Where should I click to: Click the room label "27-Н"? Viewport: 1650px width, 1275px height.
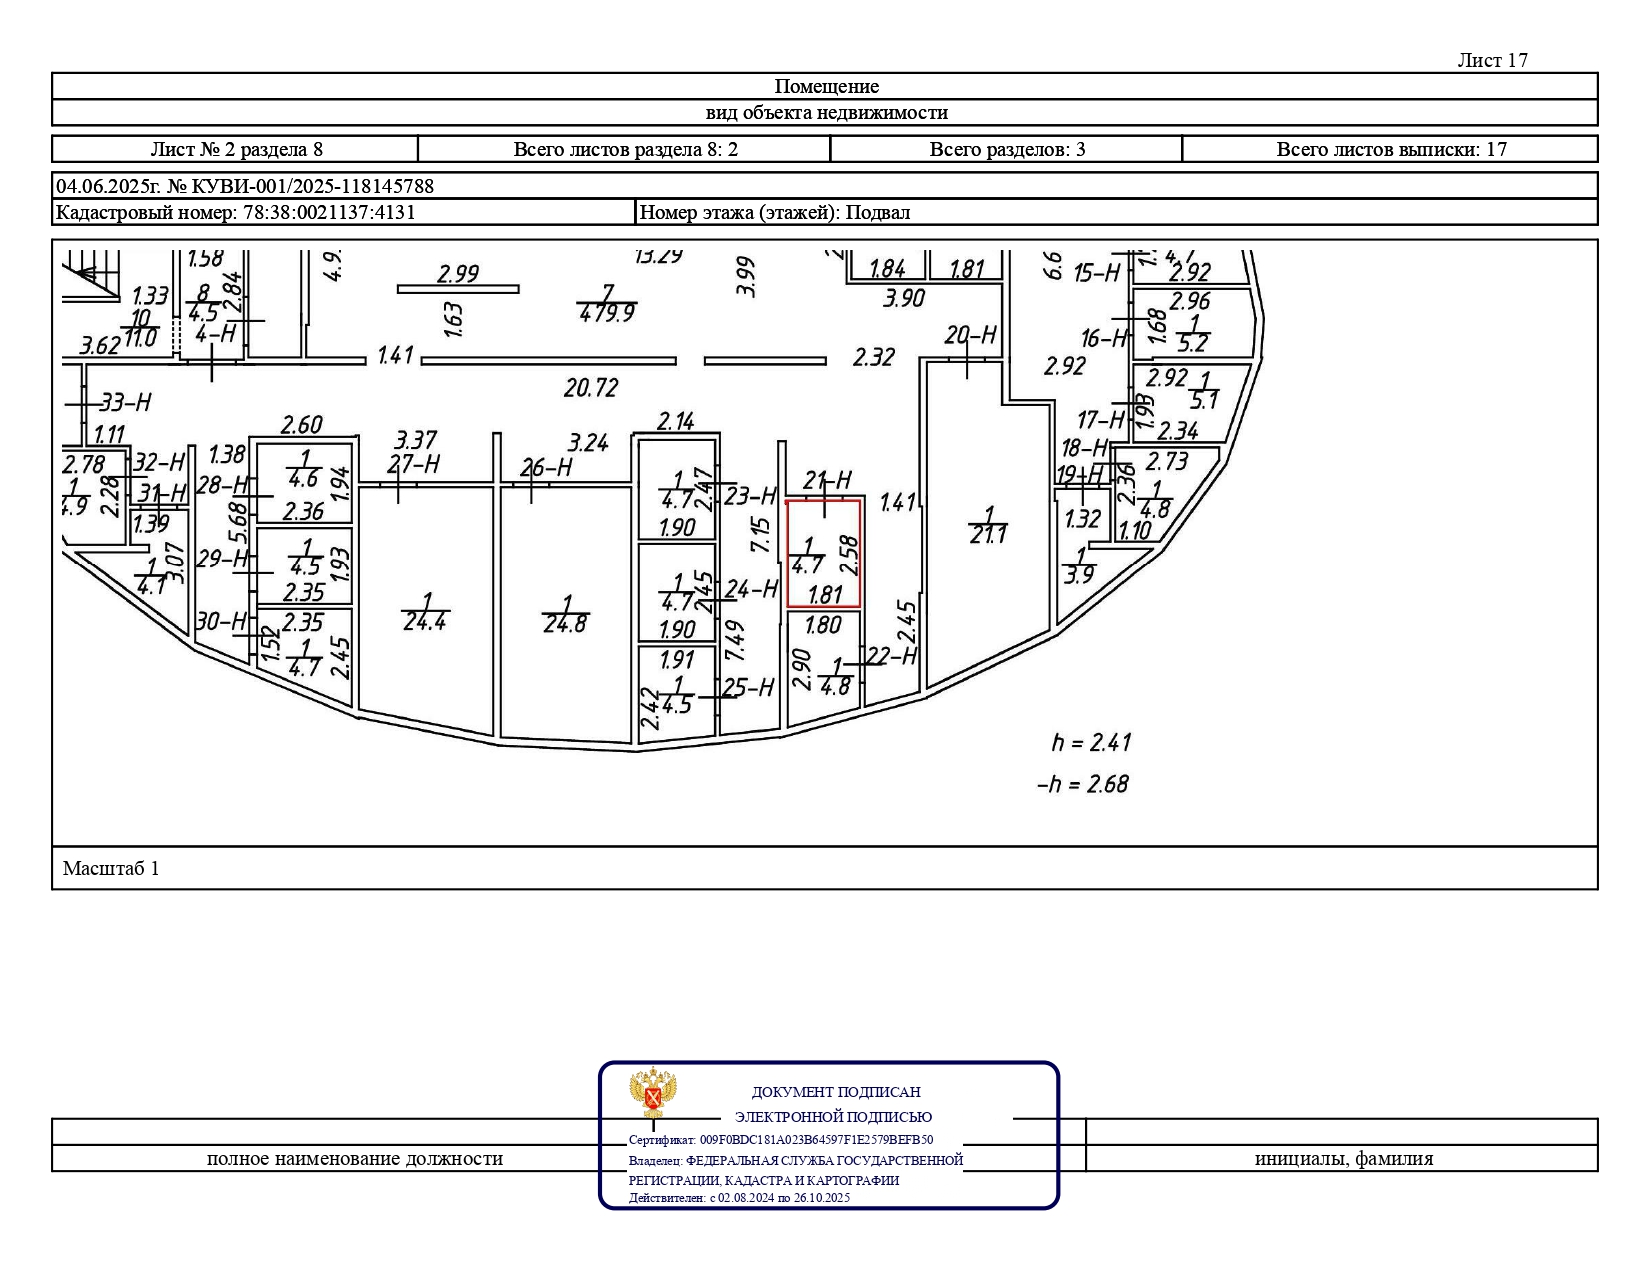414,464
